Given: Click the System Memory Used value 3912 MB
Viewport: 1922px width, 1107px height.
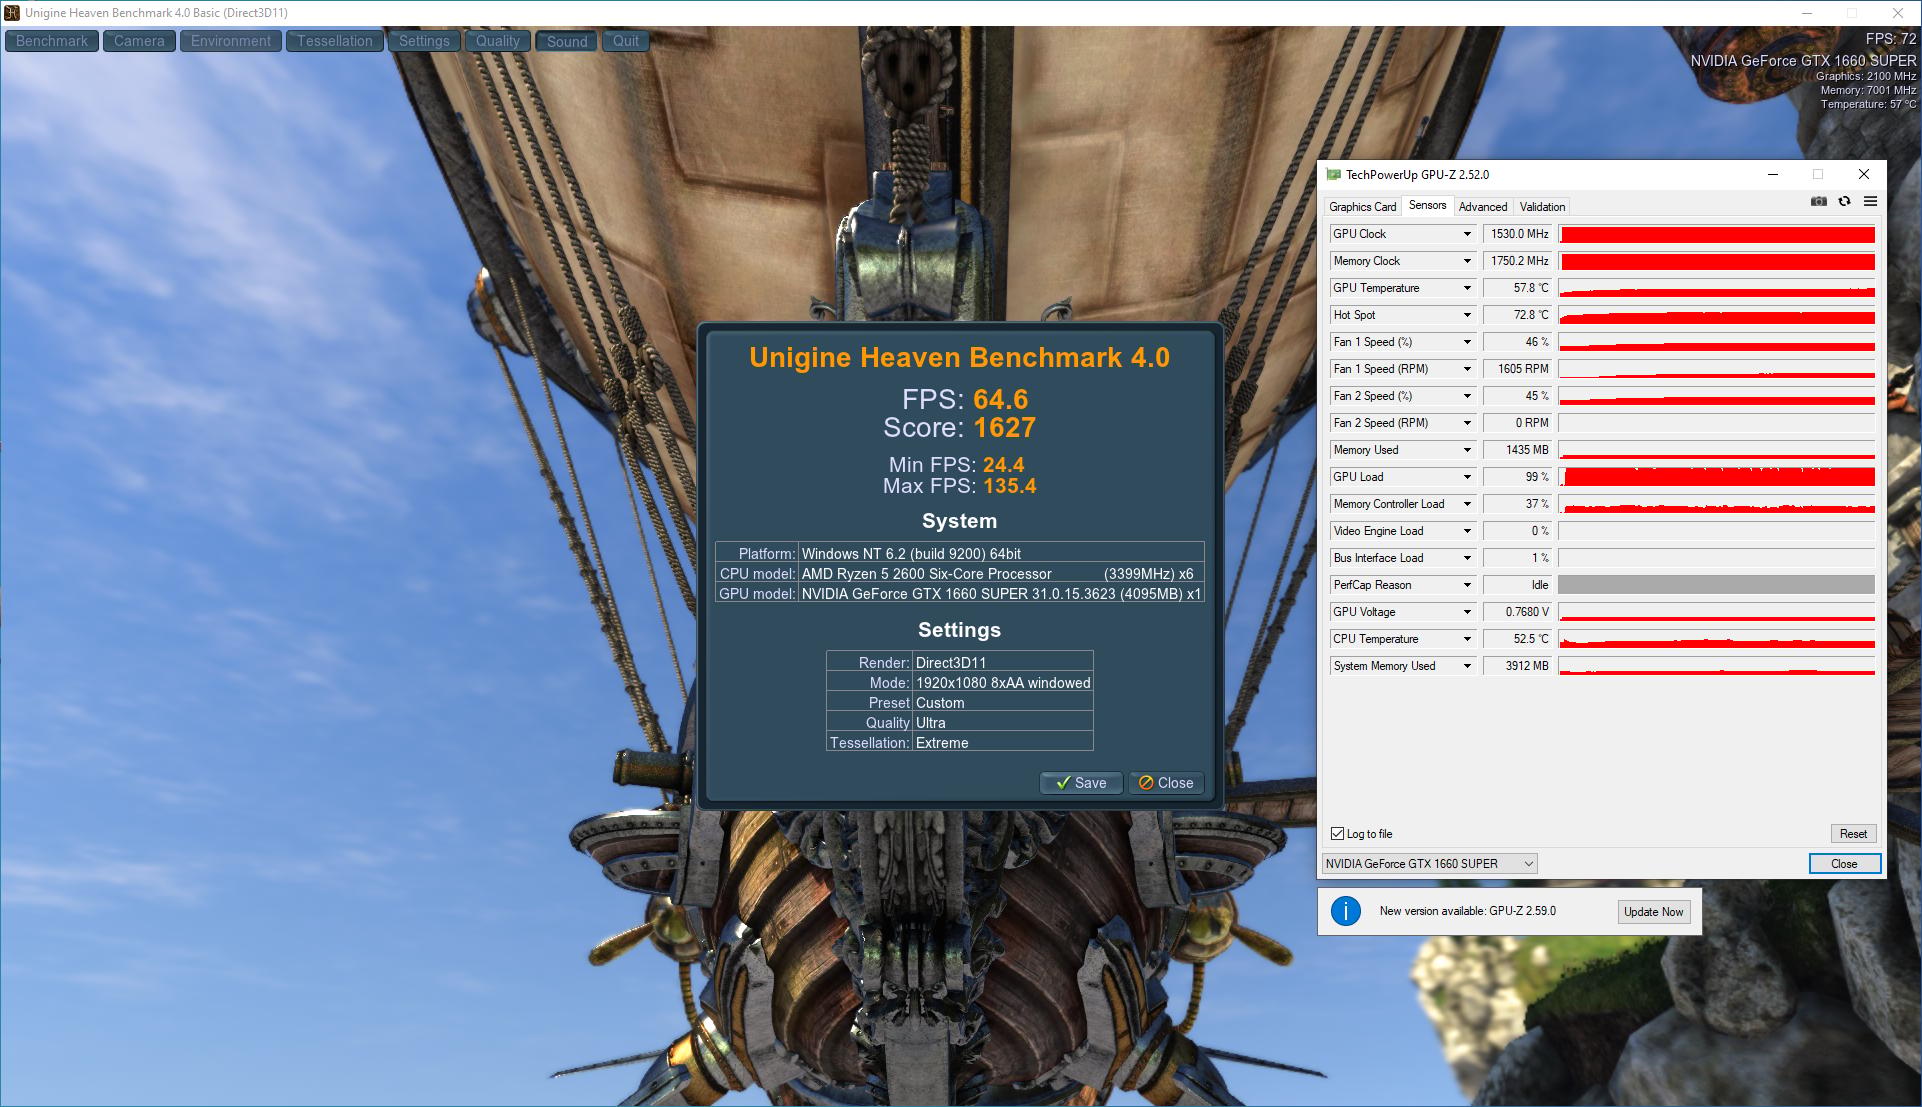Looking at the screenshot, I should pos(1517,666).
